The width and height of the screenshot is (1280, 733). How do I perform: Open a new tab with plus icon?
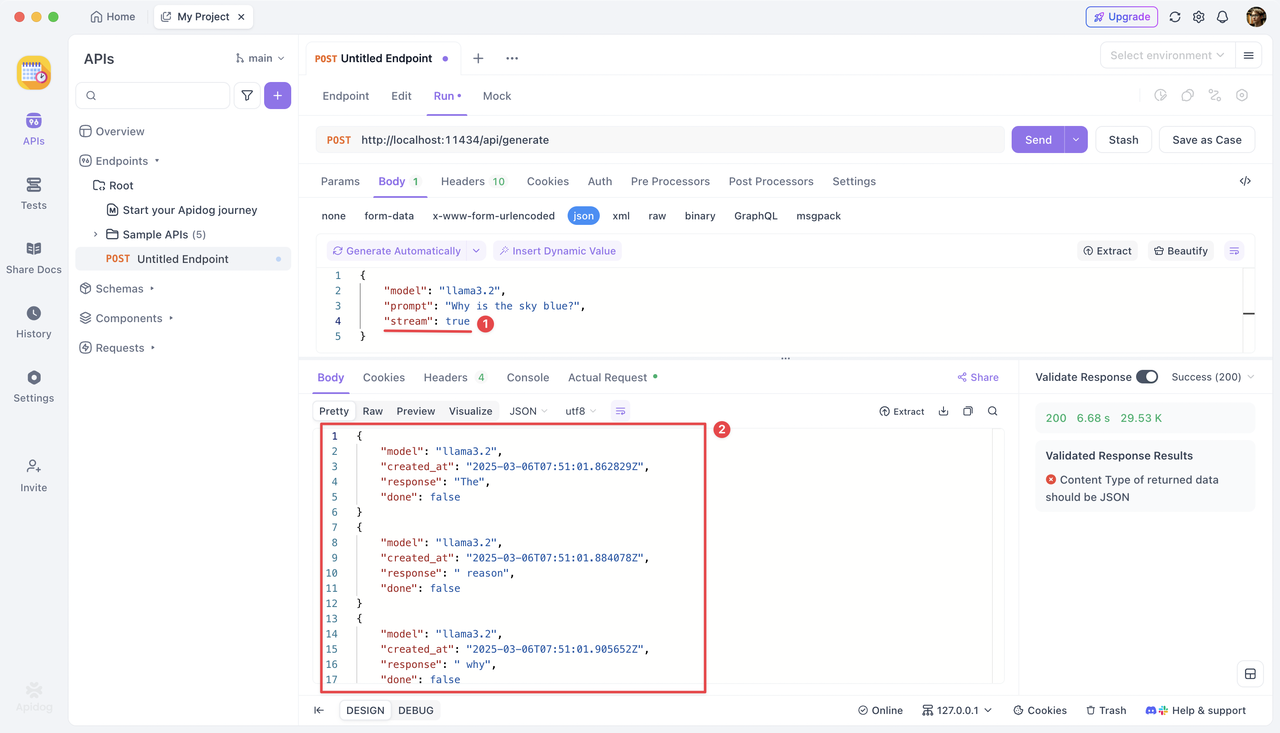[x=478, y=58]
